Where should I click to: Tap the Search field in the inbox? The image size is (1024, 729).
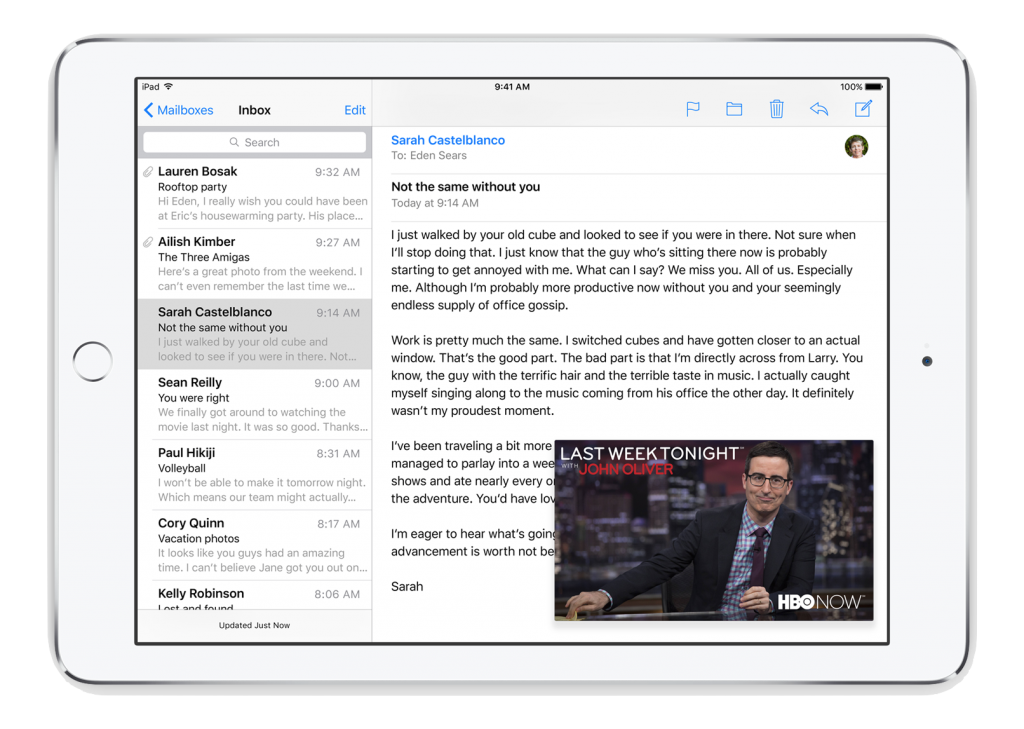point(254,142)
